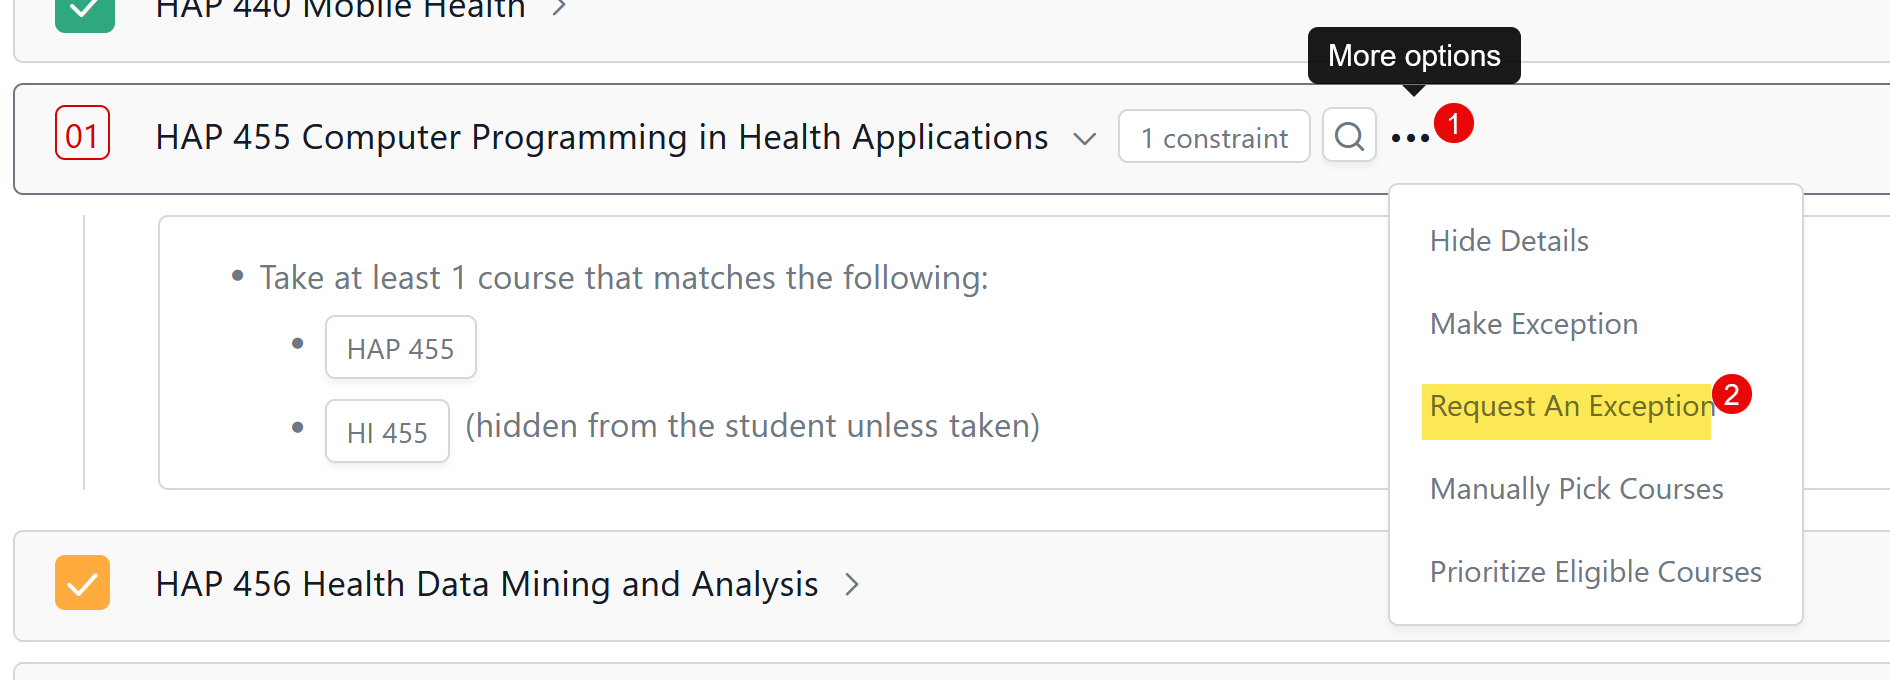Collapse HAP 455 requirement chevron
This screenshot has width=1890, height=680.
coord(1084,138)
